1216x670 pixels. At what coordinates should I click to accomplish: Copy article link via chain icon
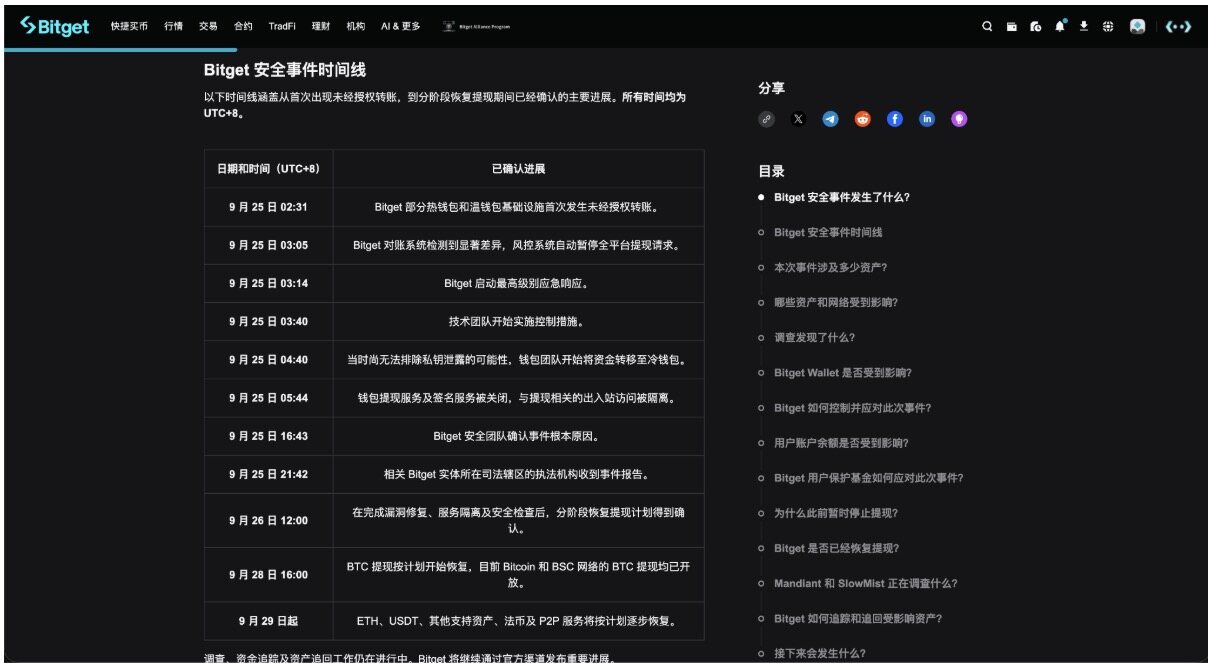pos(767,119)
